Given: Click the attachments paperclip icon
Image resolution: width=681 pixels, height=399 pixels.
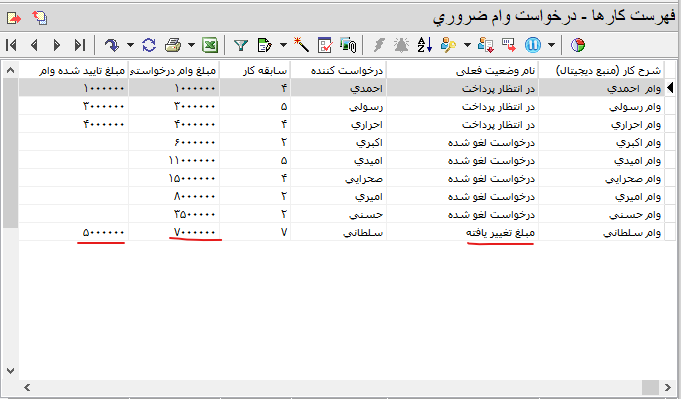Looking at the screenshot, I should (x=348, y=45).
